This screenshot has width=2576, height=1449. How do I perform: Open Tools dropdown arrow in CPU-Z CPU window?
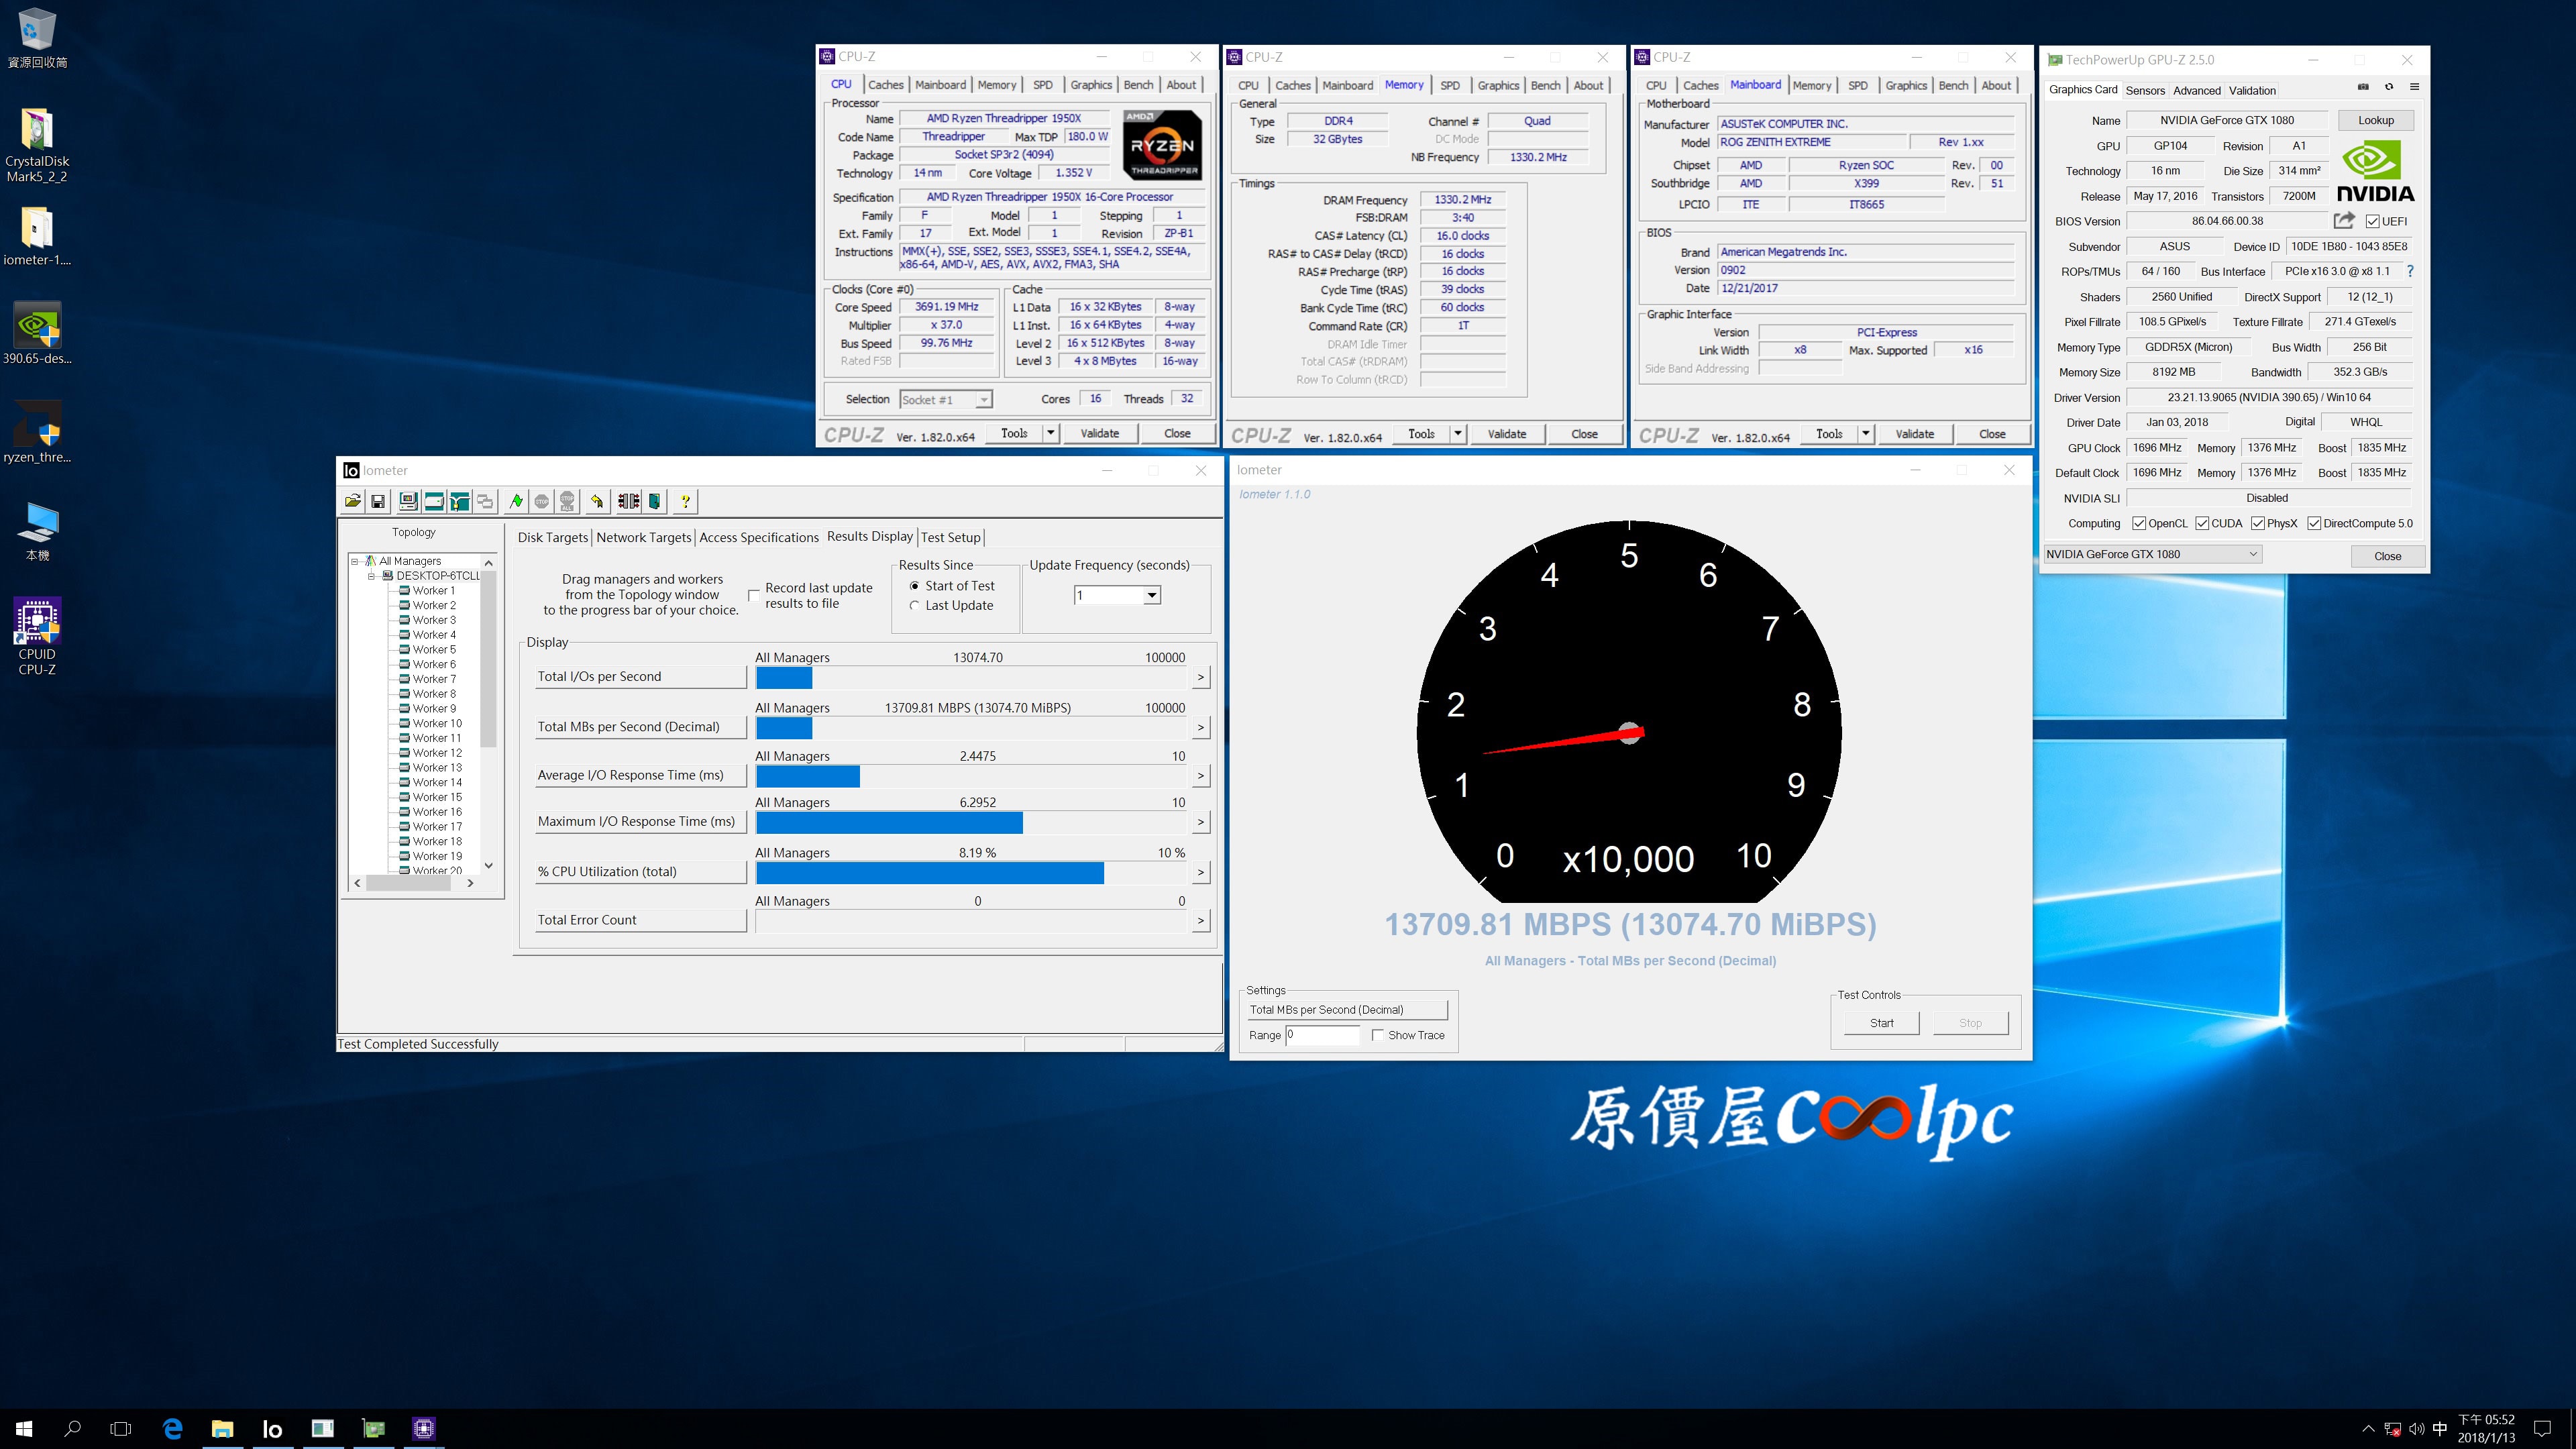tap(1051, 433)
